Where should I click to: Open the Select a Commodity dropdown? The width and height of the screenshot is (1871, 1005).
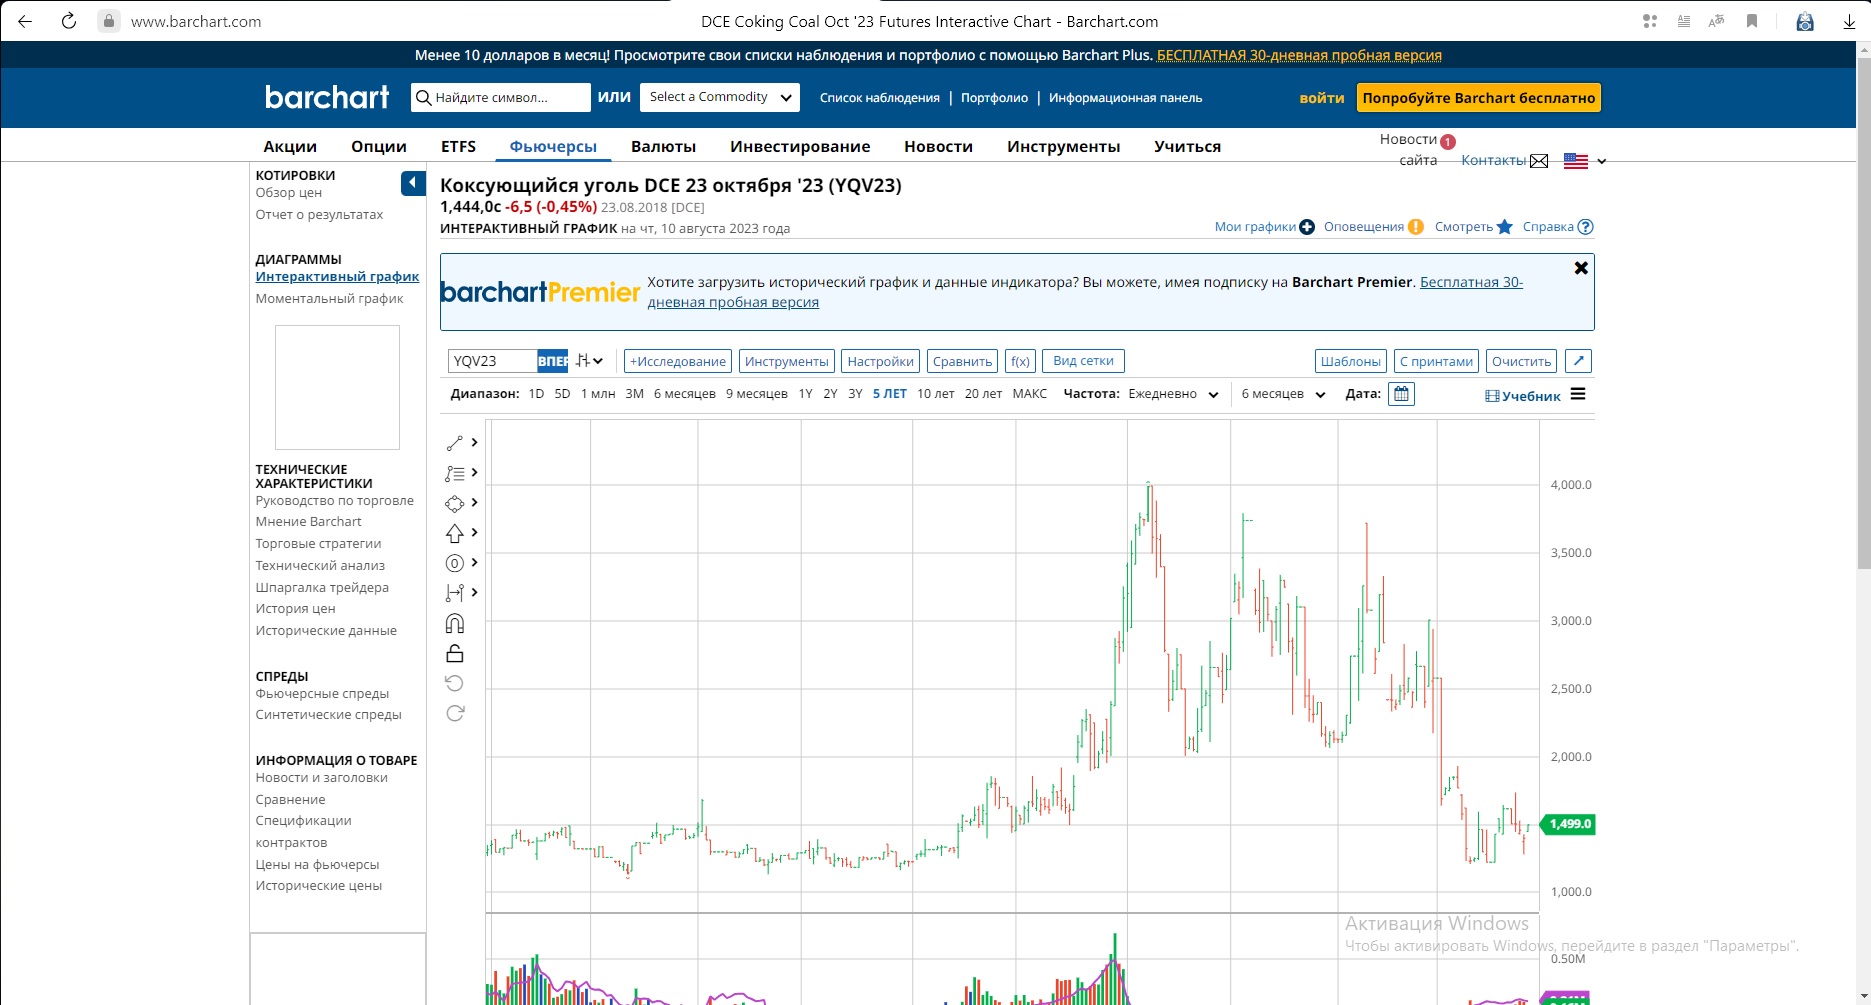coord(719,97)
